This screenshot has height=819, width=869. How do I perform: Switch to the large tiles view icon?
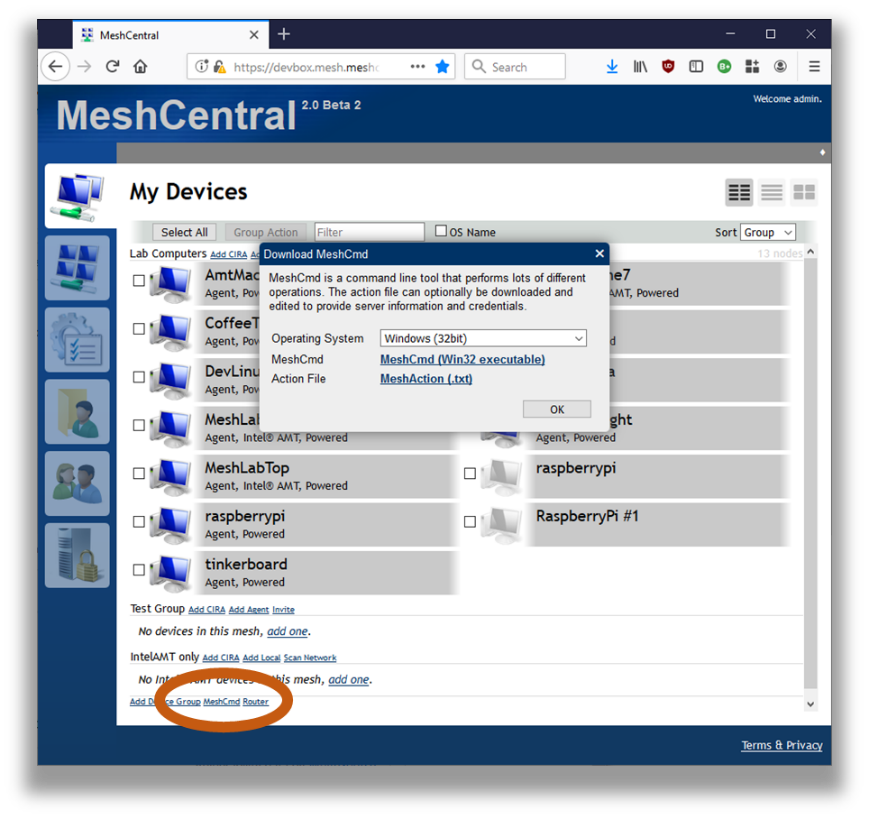[x=804, y=192]
